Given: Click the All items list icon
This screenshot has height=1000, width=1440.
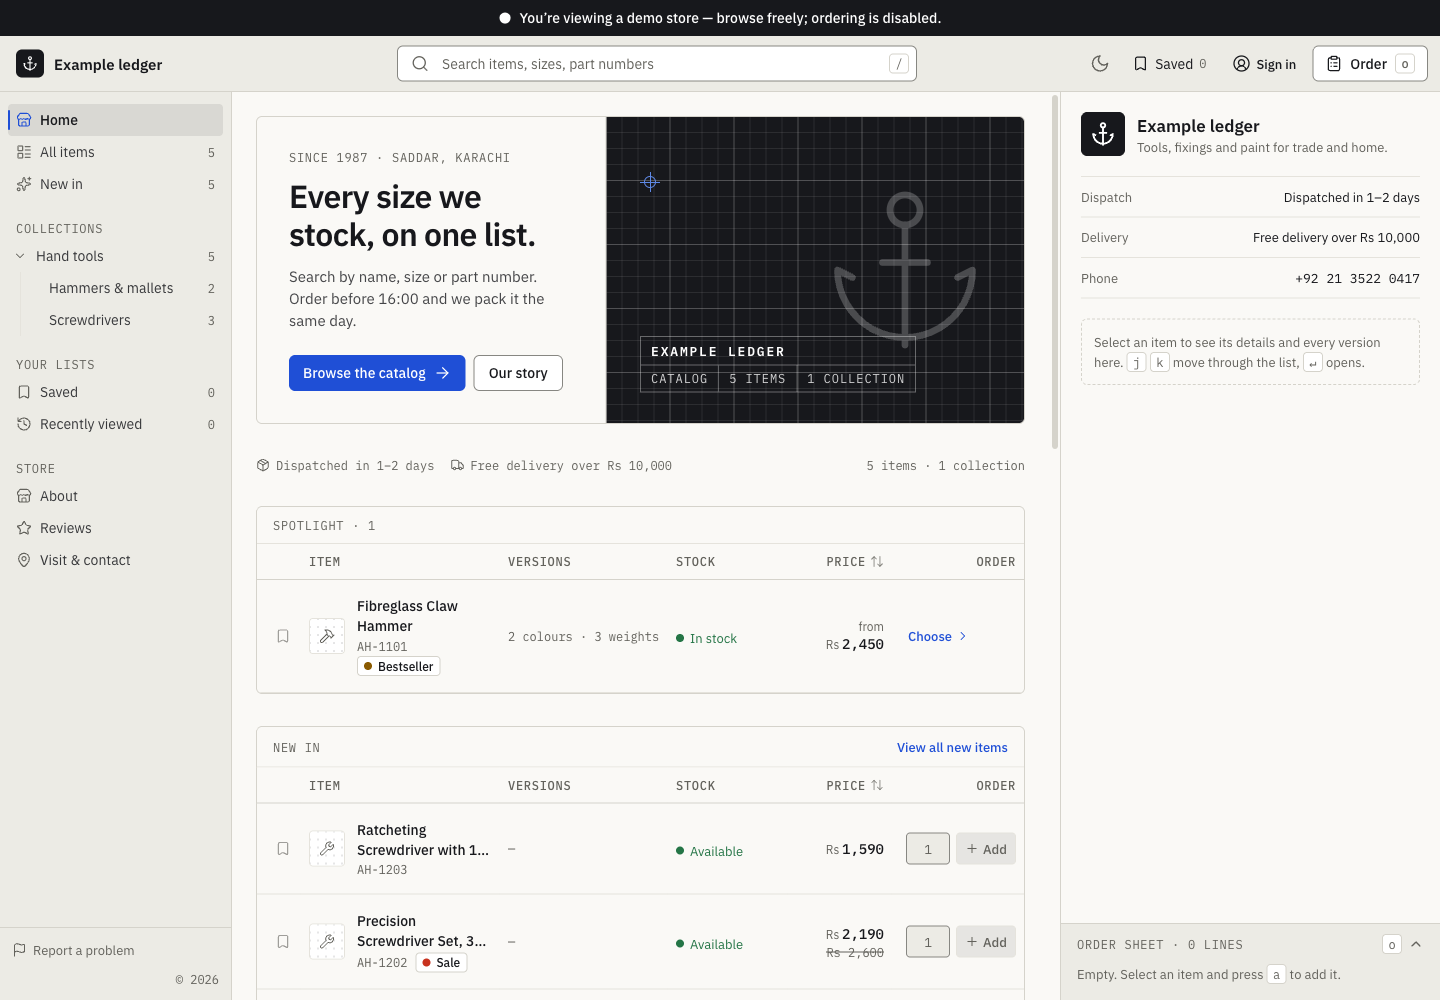Looking at the screenshot, I should tap(24, 152).
